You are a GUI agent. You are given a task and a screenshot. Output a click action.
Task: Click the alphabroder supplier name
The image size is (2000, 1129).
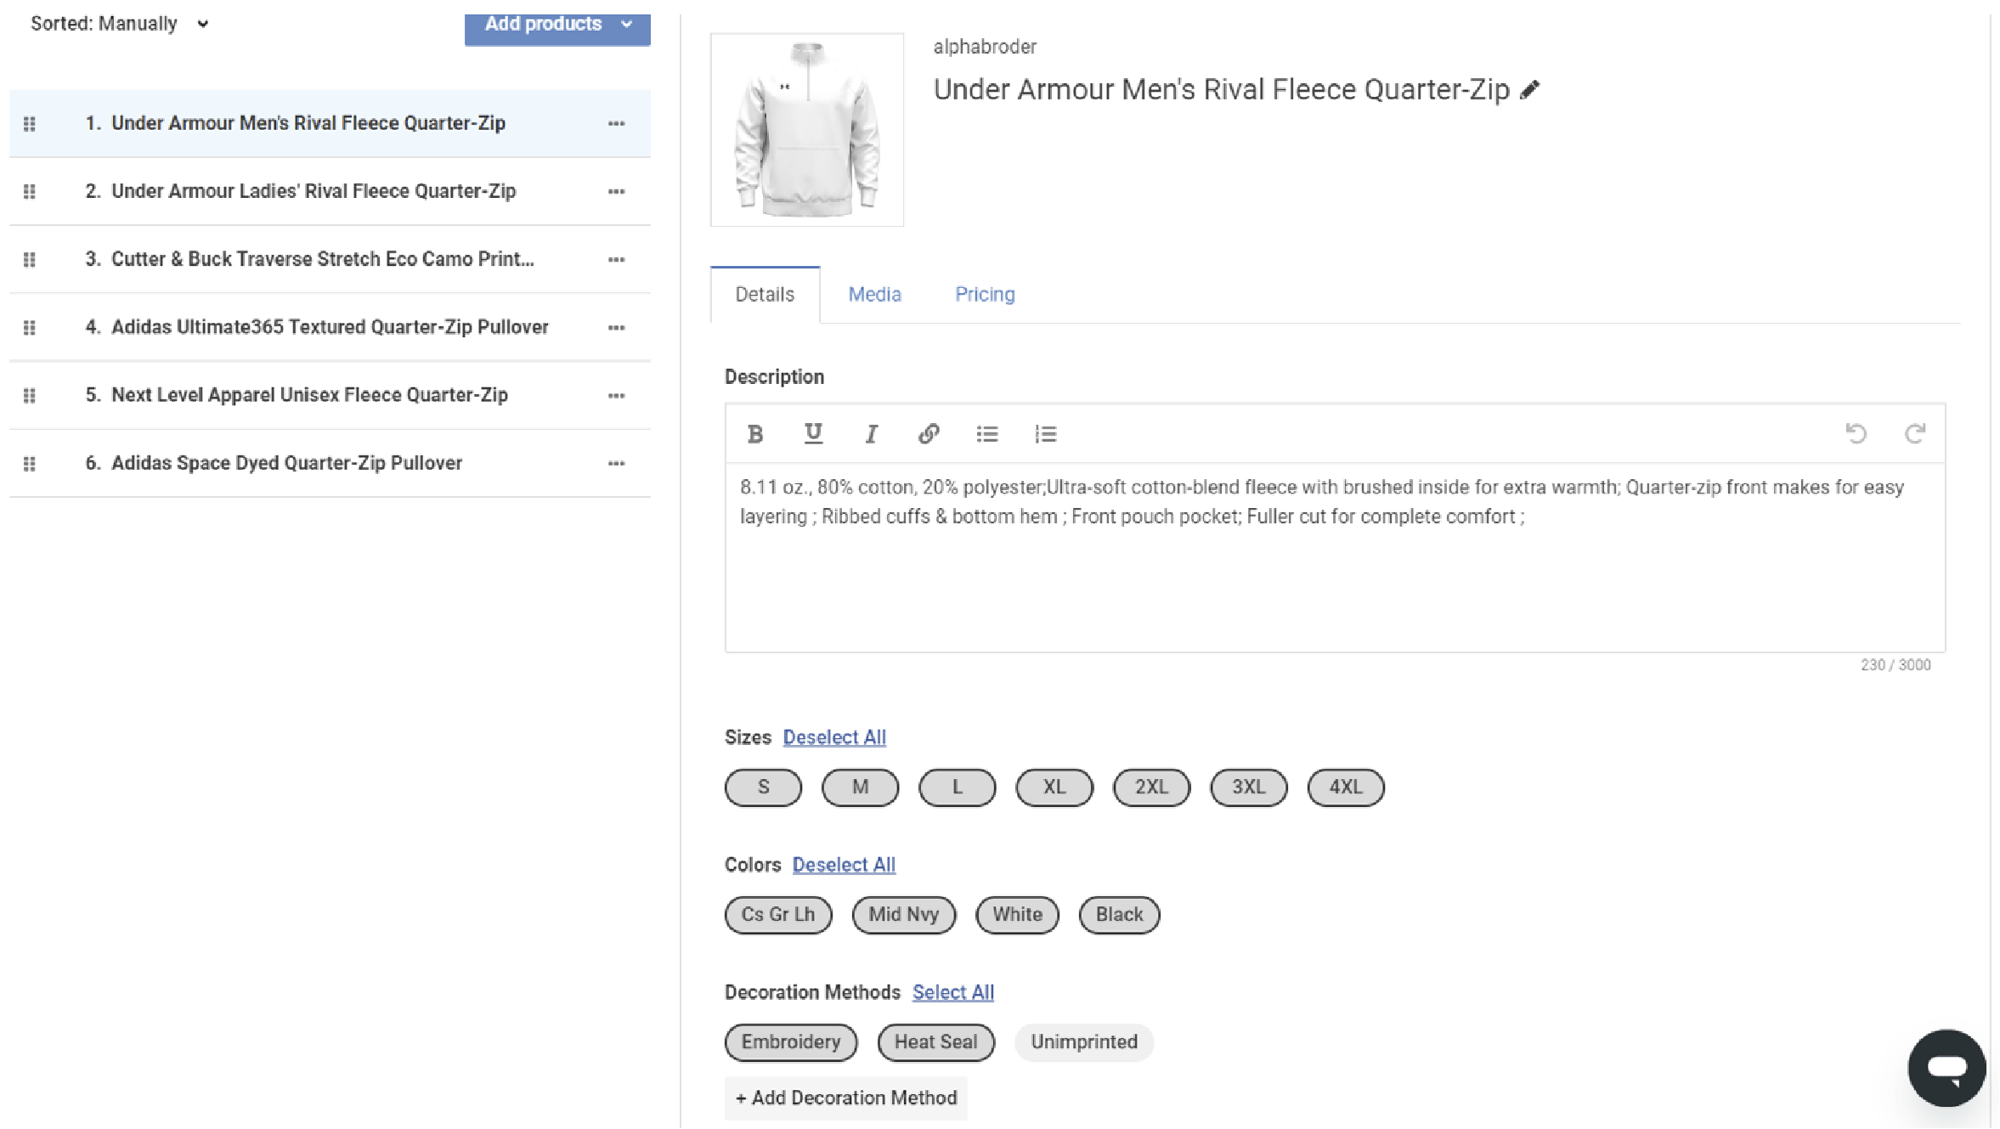click(x=984, y=47)
